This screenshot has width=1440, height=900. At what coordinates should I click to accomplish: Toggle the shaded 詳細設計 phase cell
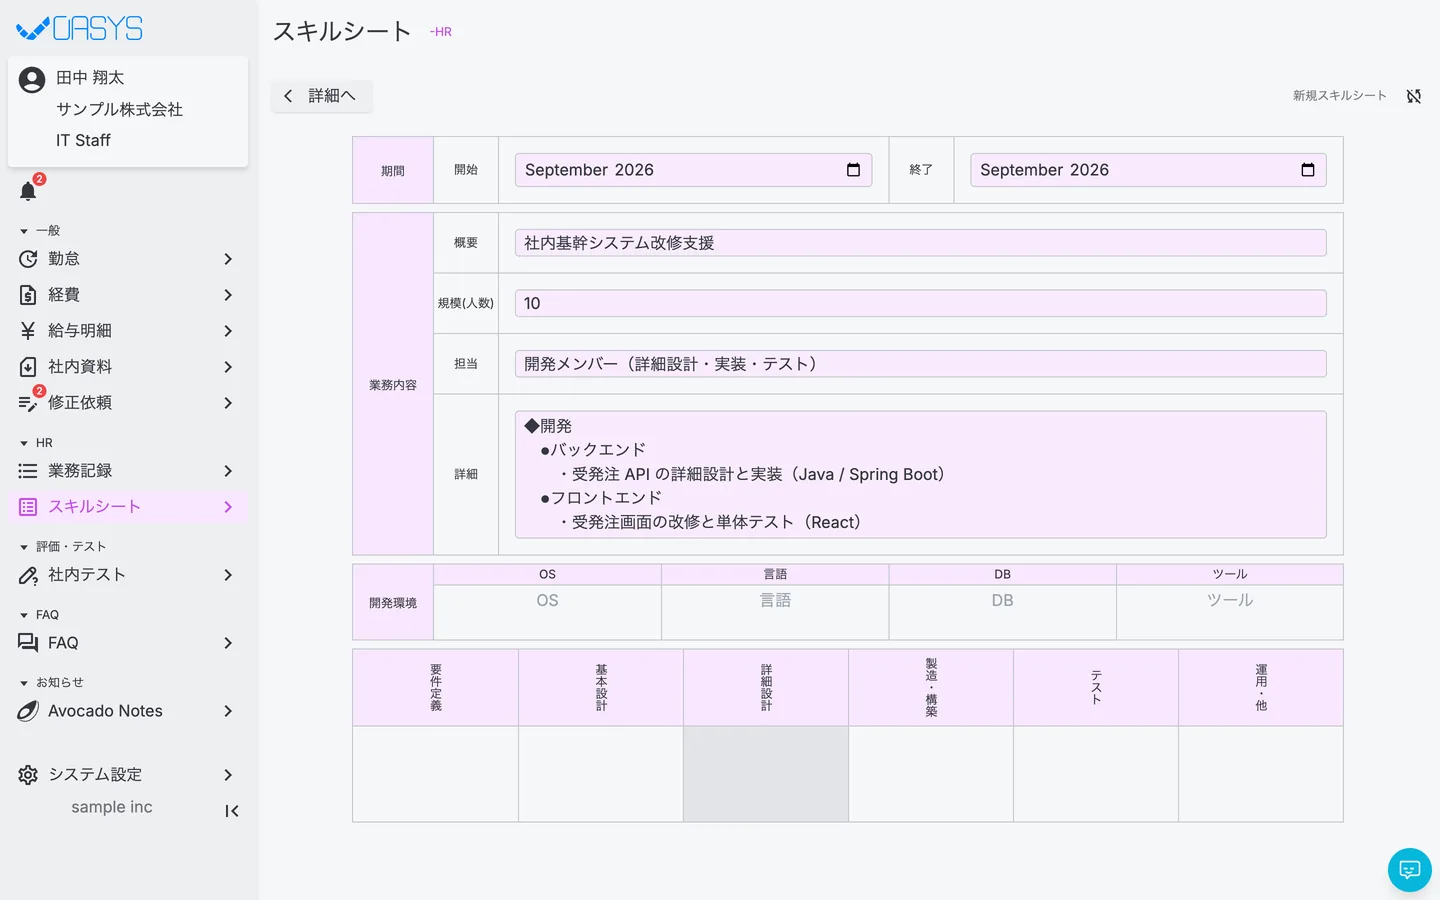click(x=766, y=774)
